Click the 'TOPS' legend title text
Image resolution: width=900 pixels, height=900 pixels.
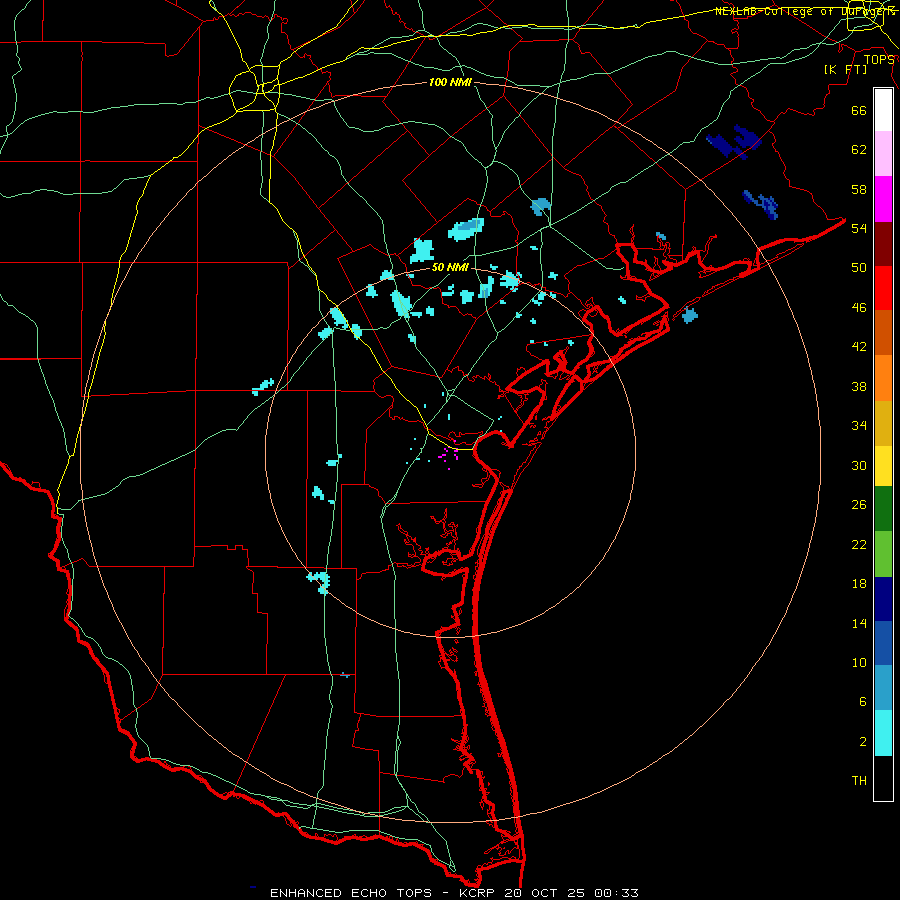point(879,60)
